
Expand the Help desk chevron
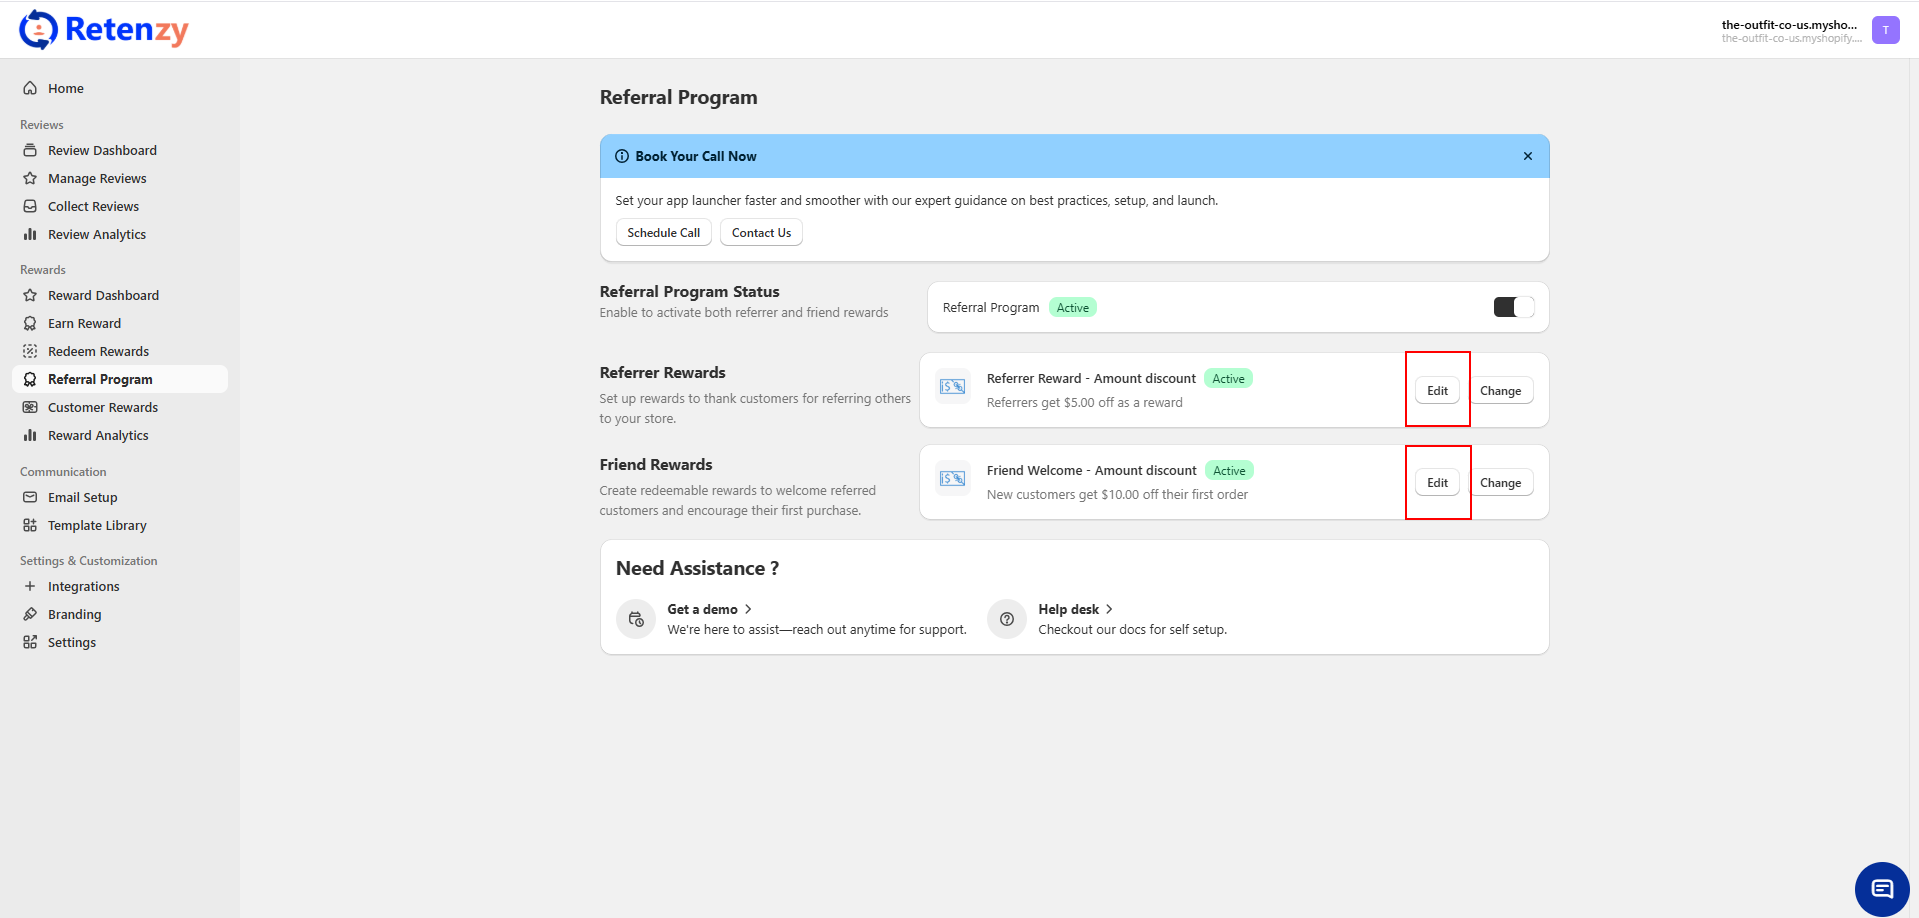tap(1109, 609)
